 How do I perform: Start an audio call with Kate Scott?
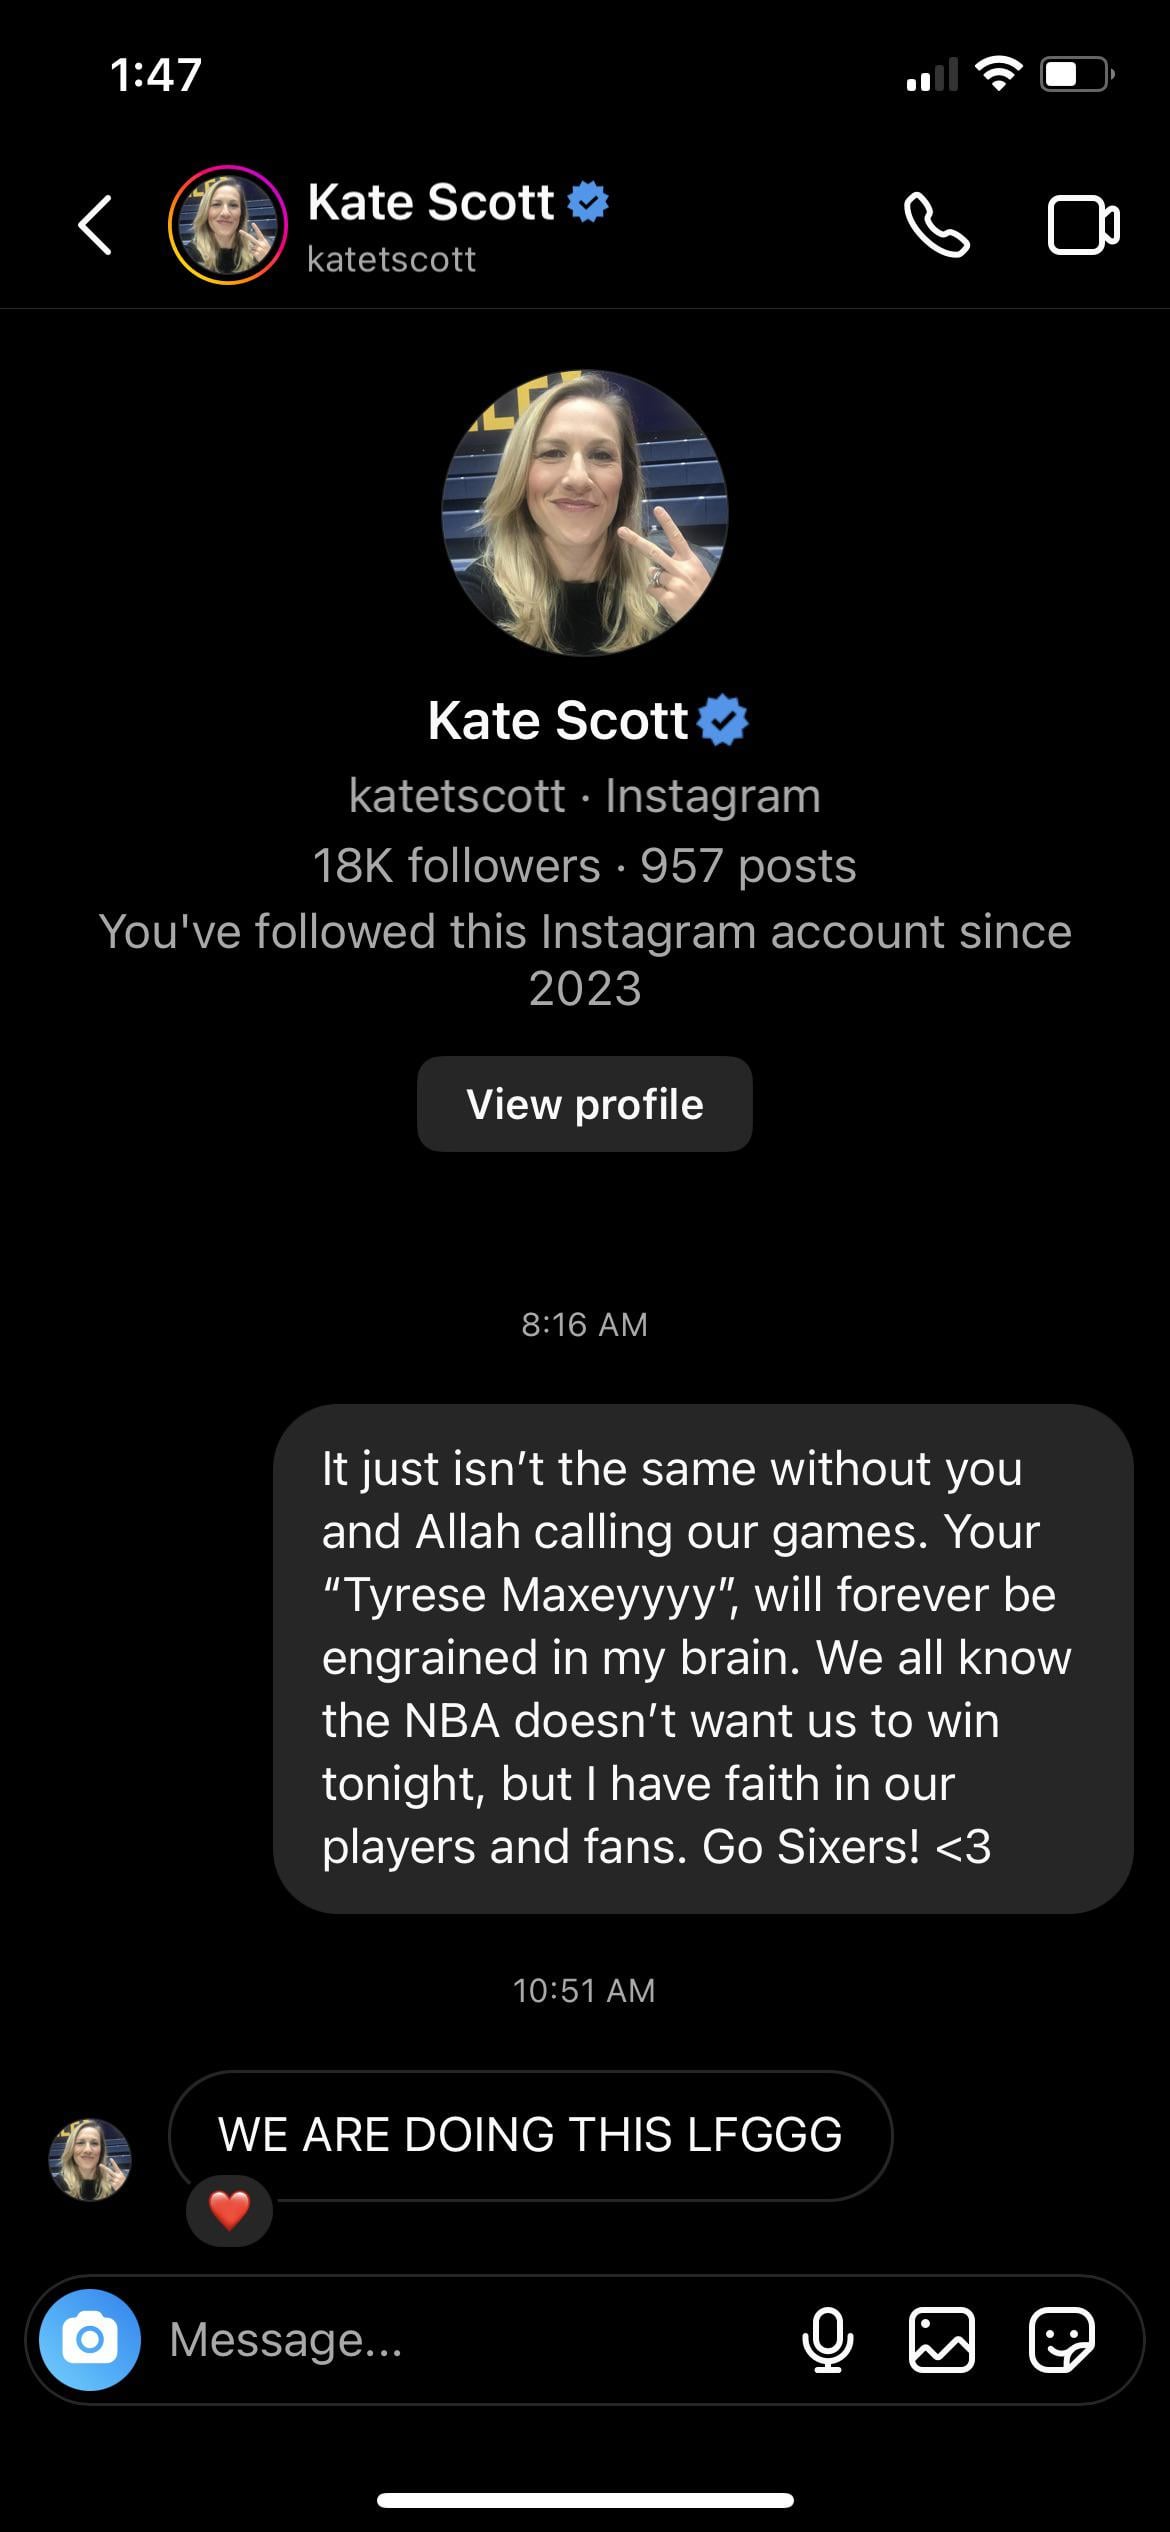[x=936, y=225]
